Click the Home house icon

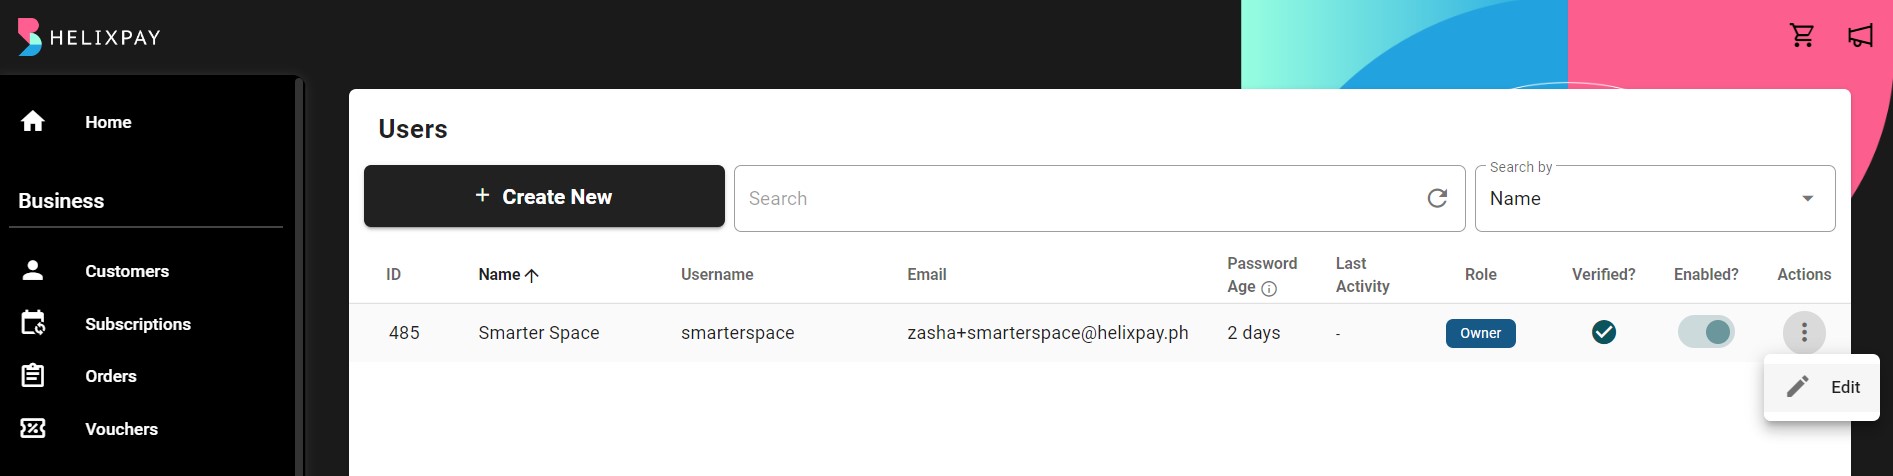(x=33, y=121)
